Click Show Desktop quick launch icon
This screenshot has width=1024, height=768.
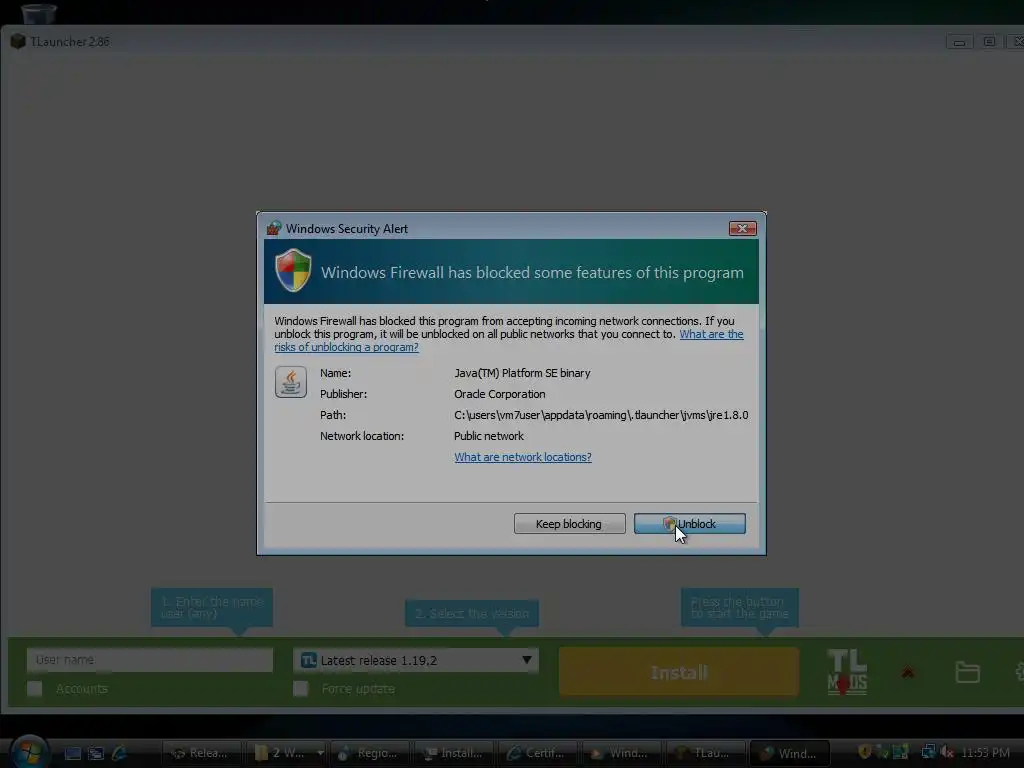pos(72,753)
